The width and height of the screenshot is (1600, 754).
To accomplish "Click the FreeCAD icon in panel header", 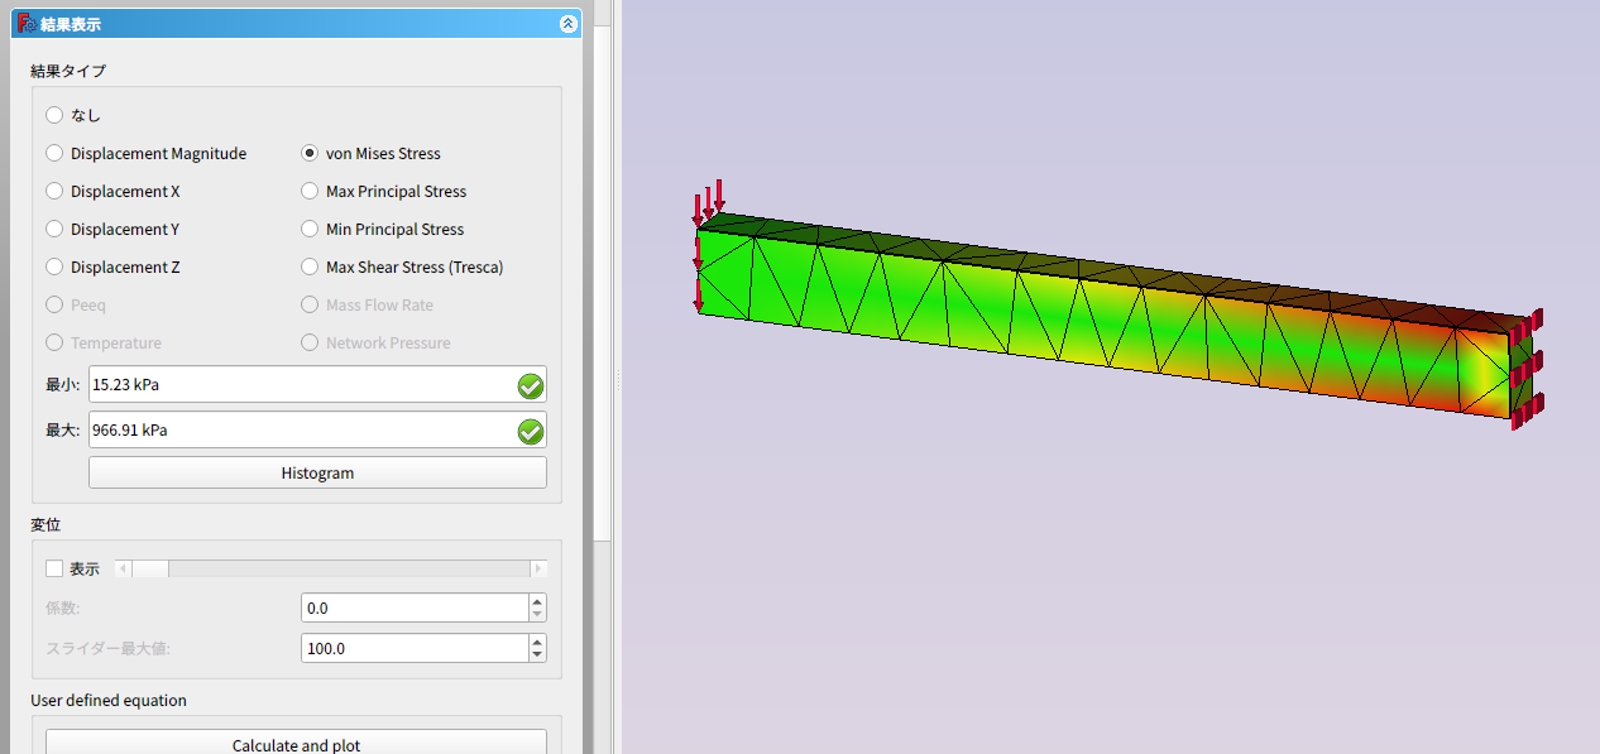I will pos(27,23).
